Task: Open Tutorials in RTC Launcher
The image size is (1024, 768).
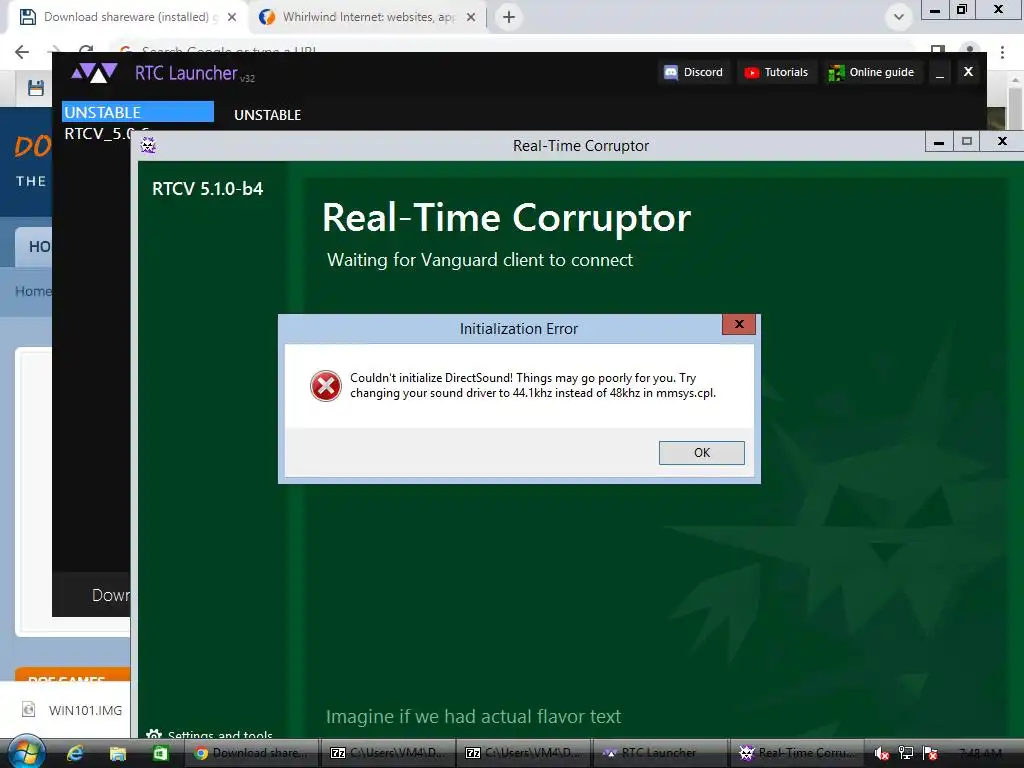Action: [776, 72]
